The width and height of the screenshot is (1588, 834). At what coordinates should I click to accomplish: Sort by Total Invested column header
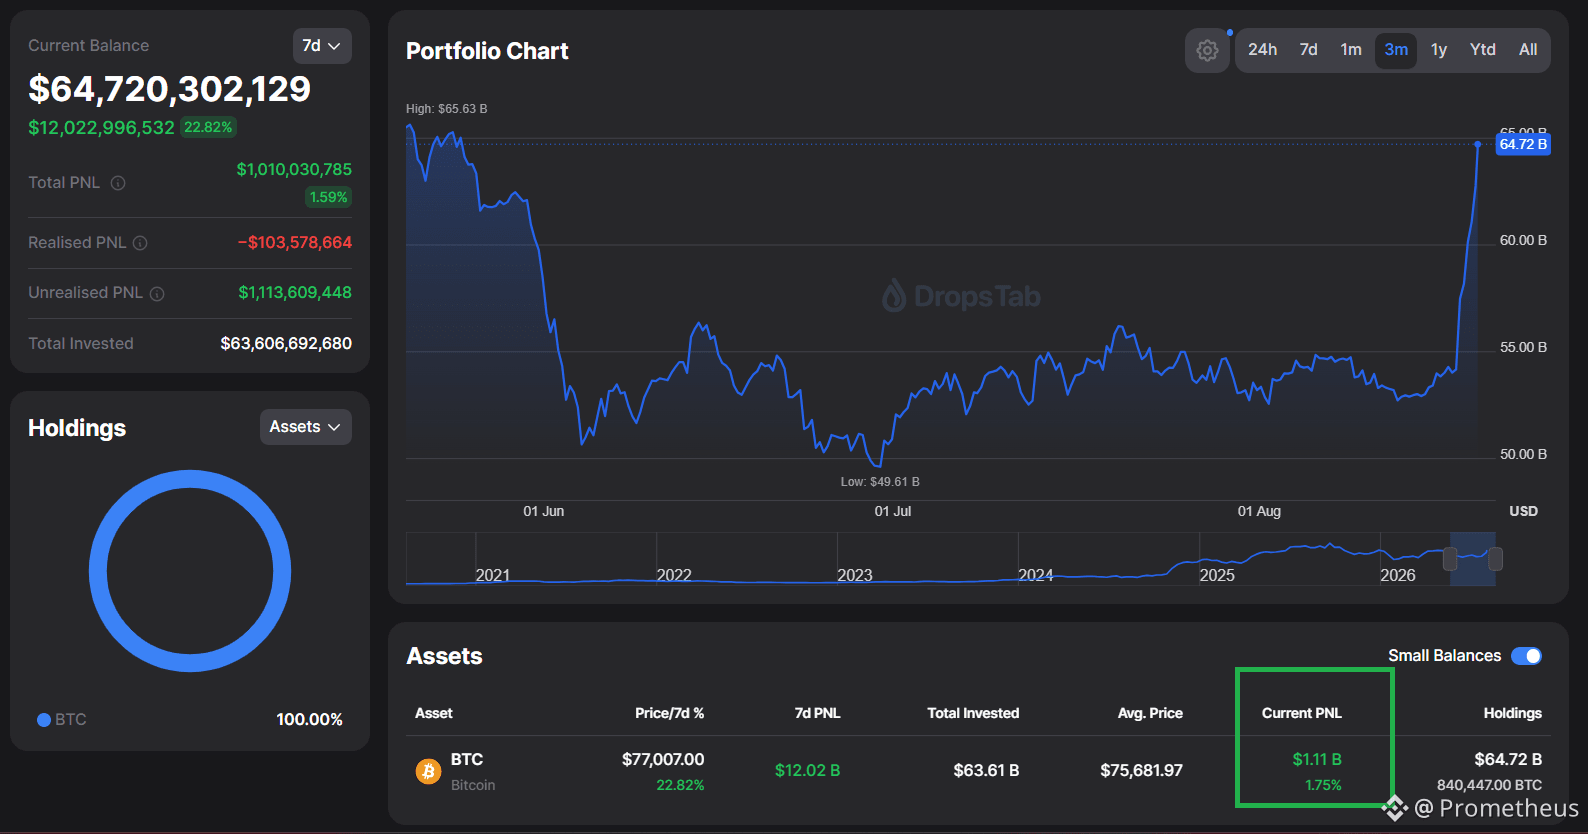pyautogui.click(x=973, y=713)
